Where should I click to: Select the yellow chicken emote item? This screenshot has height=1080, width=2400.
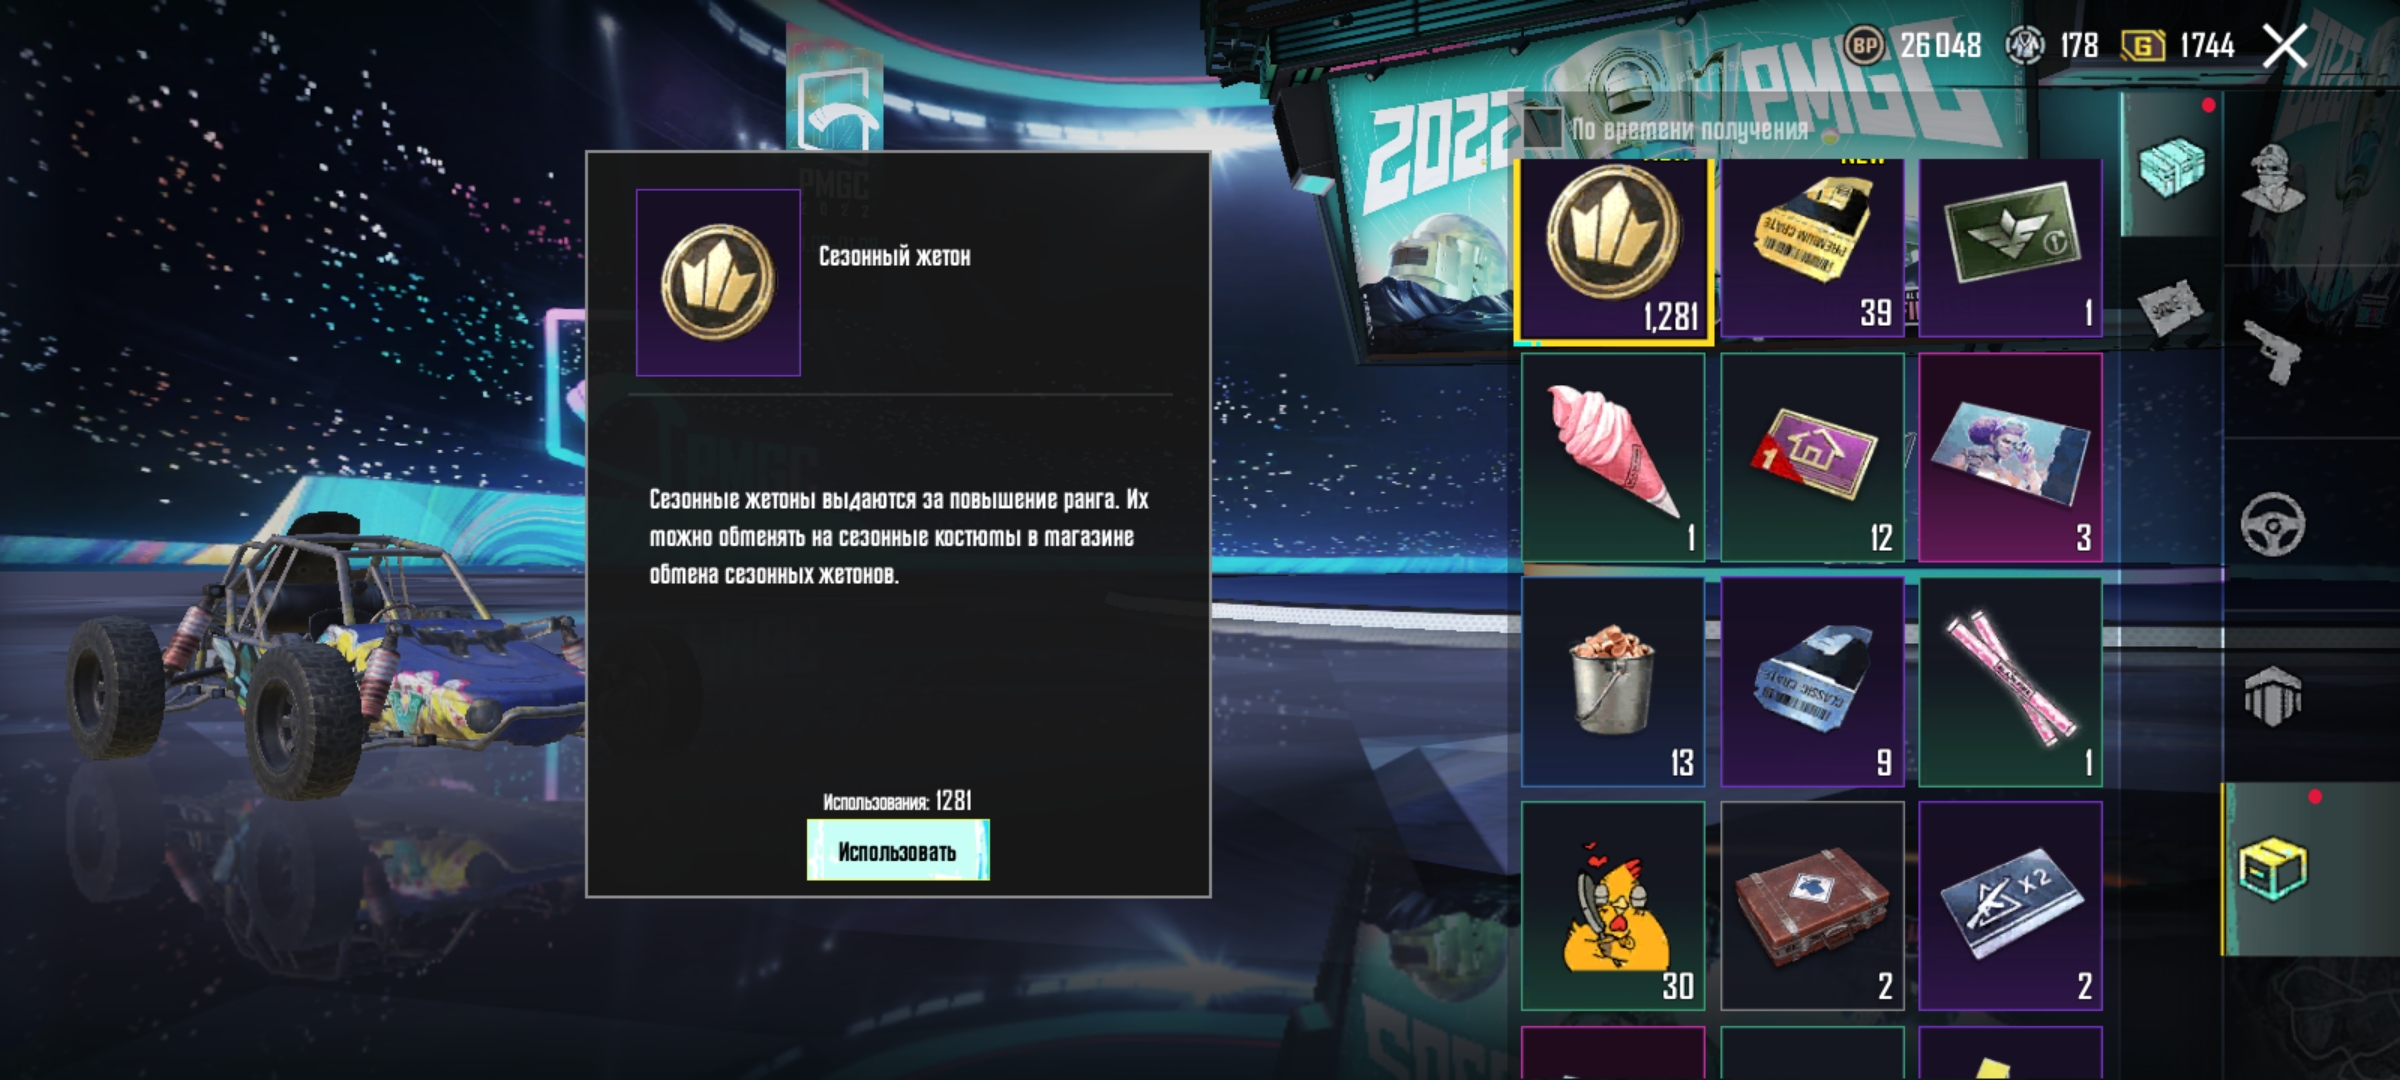(x=1613, y=905)
